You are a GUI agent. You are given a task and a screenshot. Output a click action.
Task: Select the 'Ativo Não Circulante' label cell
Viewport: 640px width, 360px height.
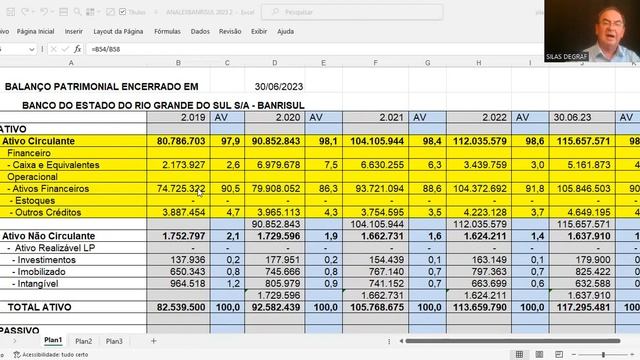coord(73,236)
